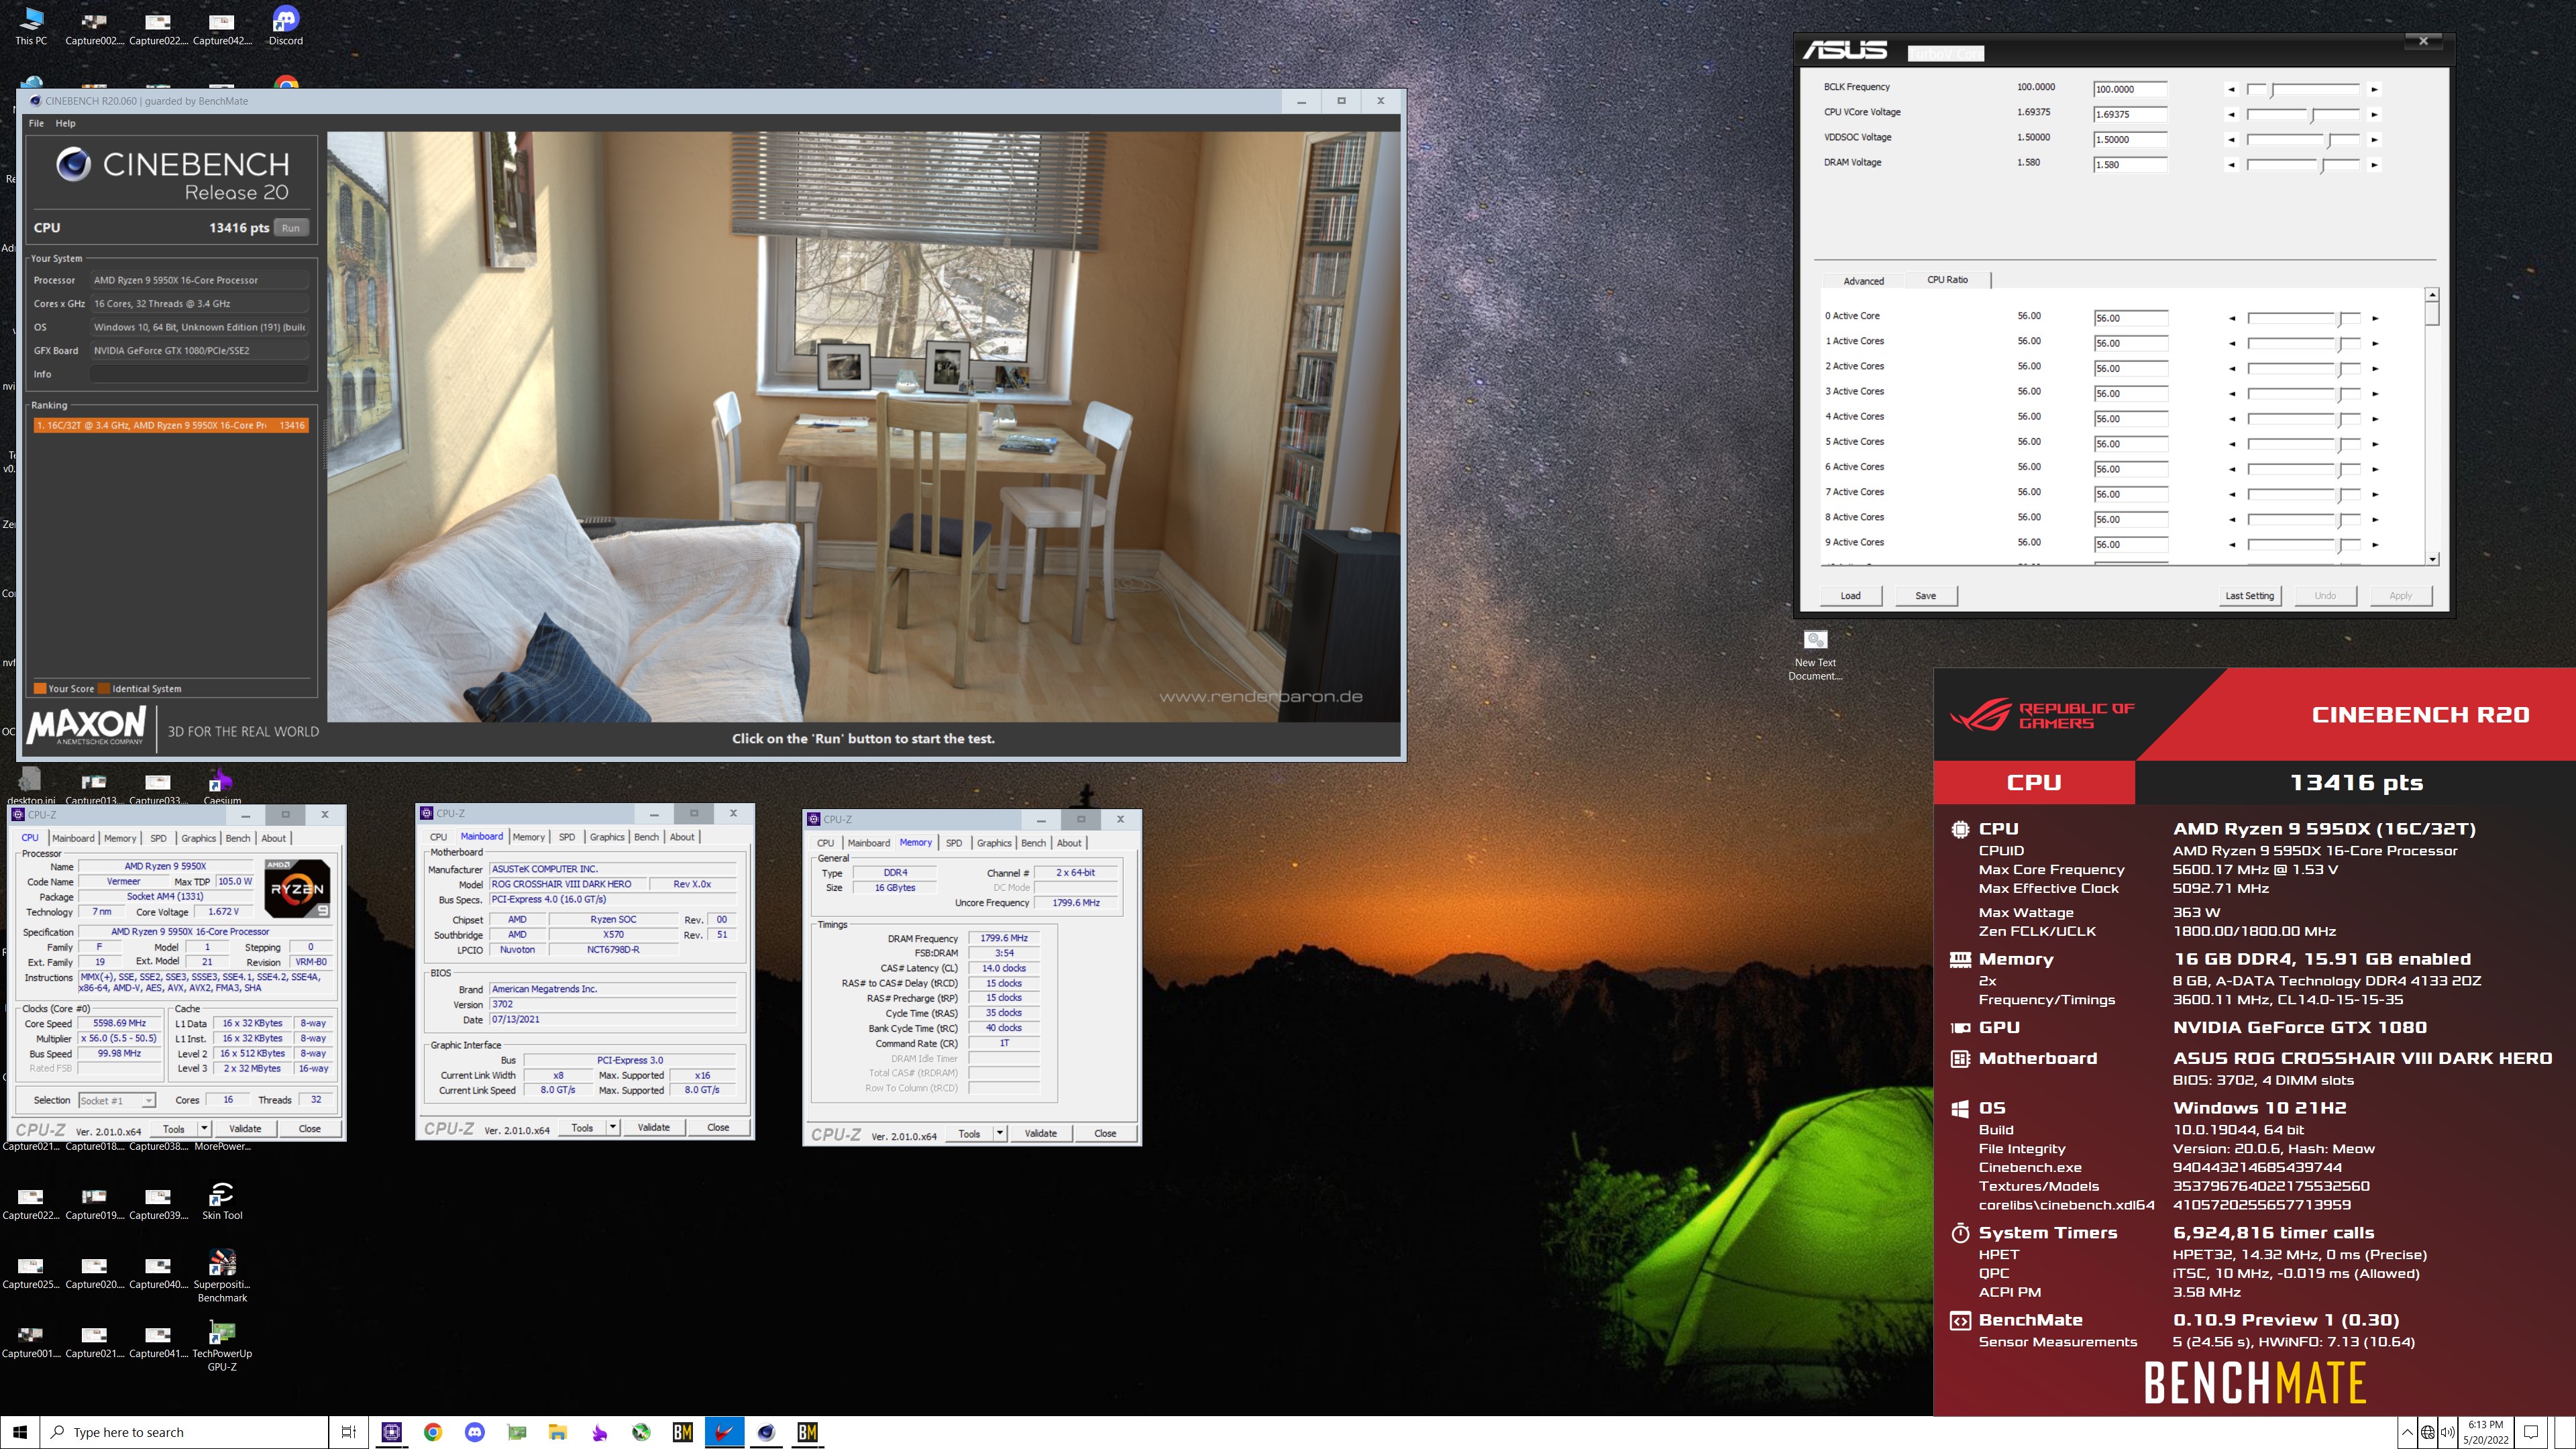The height and width of the screenshot is (1449, 2576).
Task: Open Discord from taskbar
Action: click(x=475, y=1432)
